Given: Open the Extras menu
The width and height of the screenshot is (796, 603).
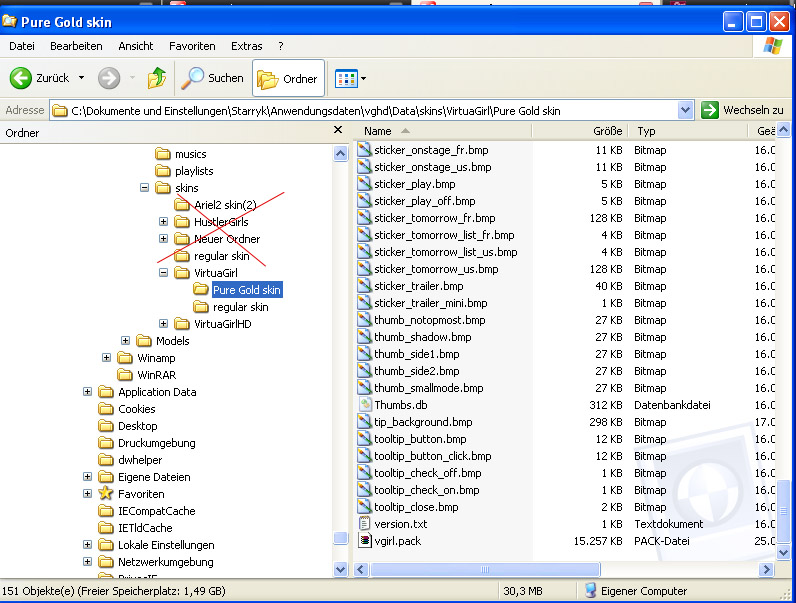Looking at the screenshot, I should point(247,46).
